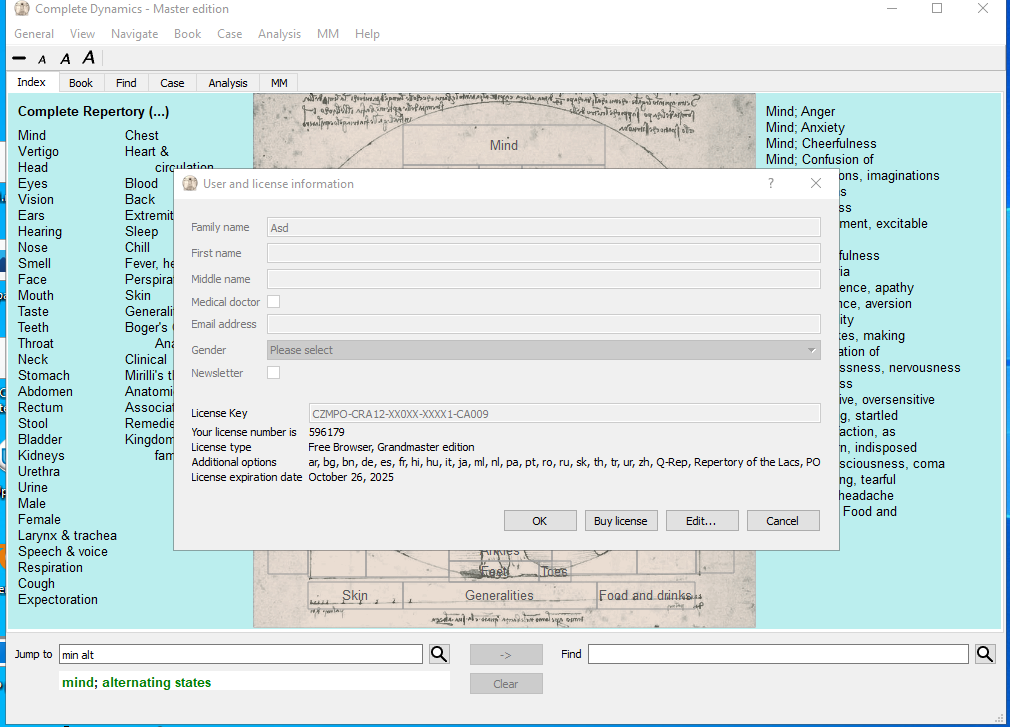Switch to the Book tab
The image size is (1010, 727).
[81, 83]
